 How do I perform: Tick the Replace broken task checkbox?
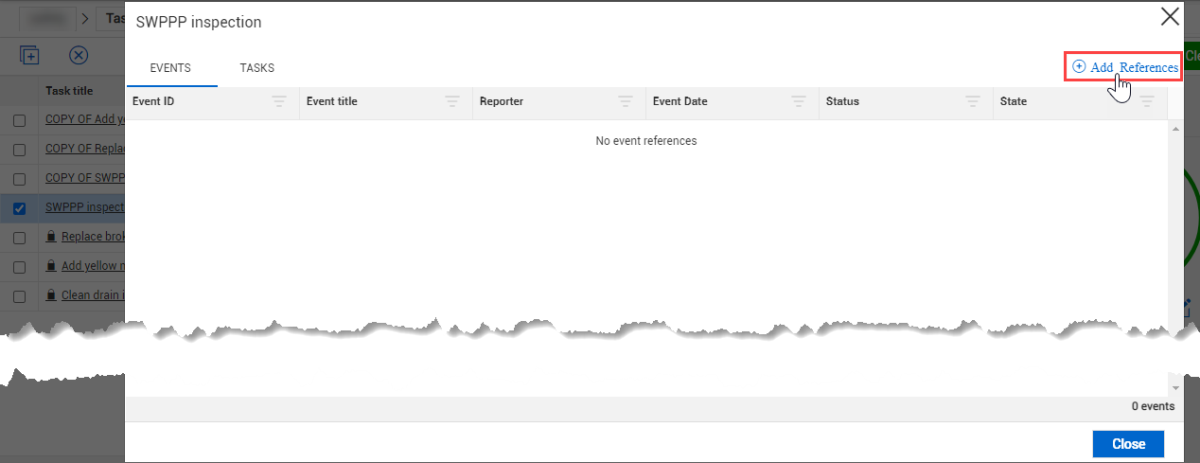click(x=19, y=238)
